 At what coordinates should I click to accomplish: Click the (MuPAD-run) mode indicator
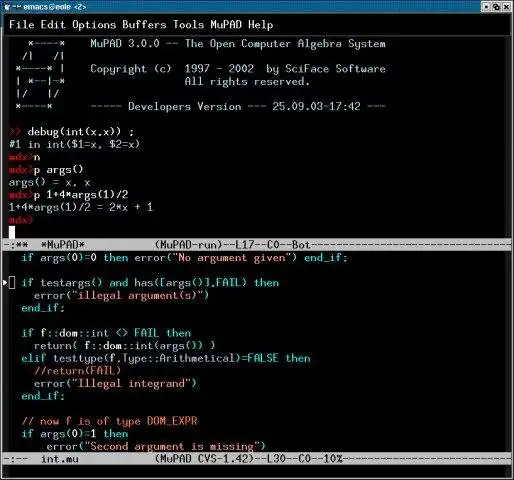[188, 245]
